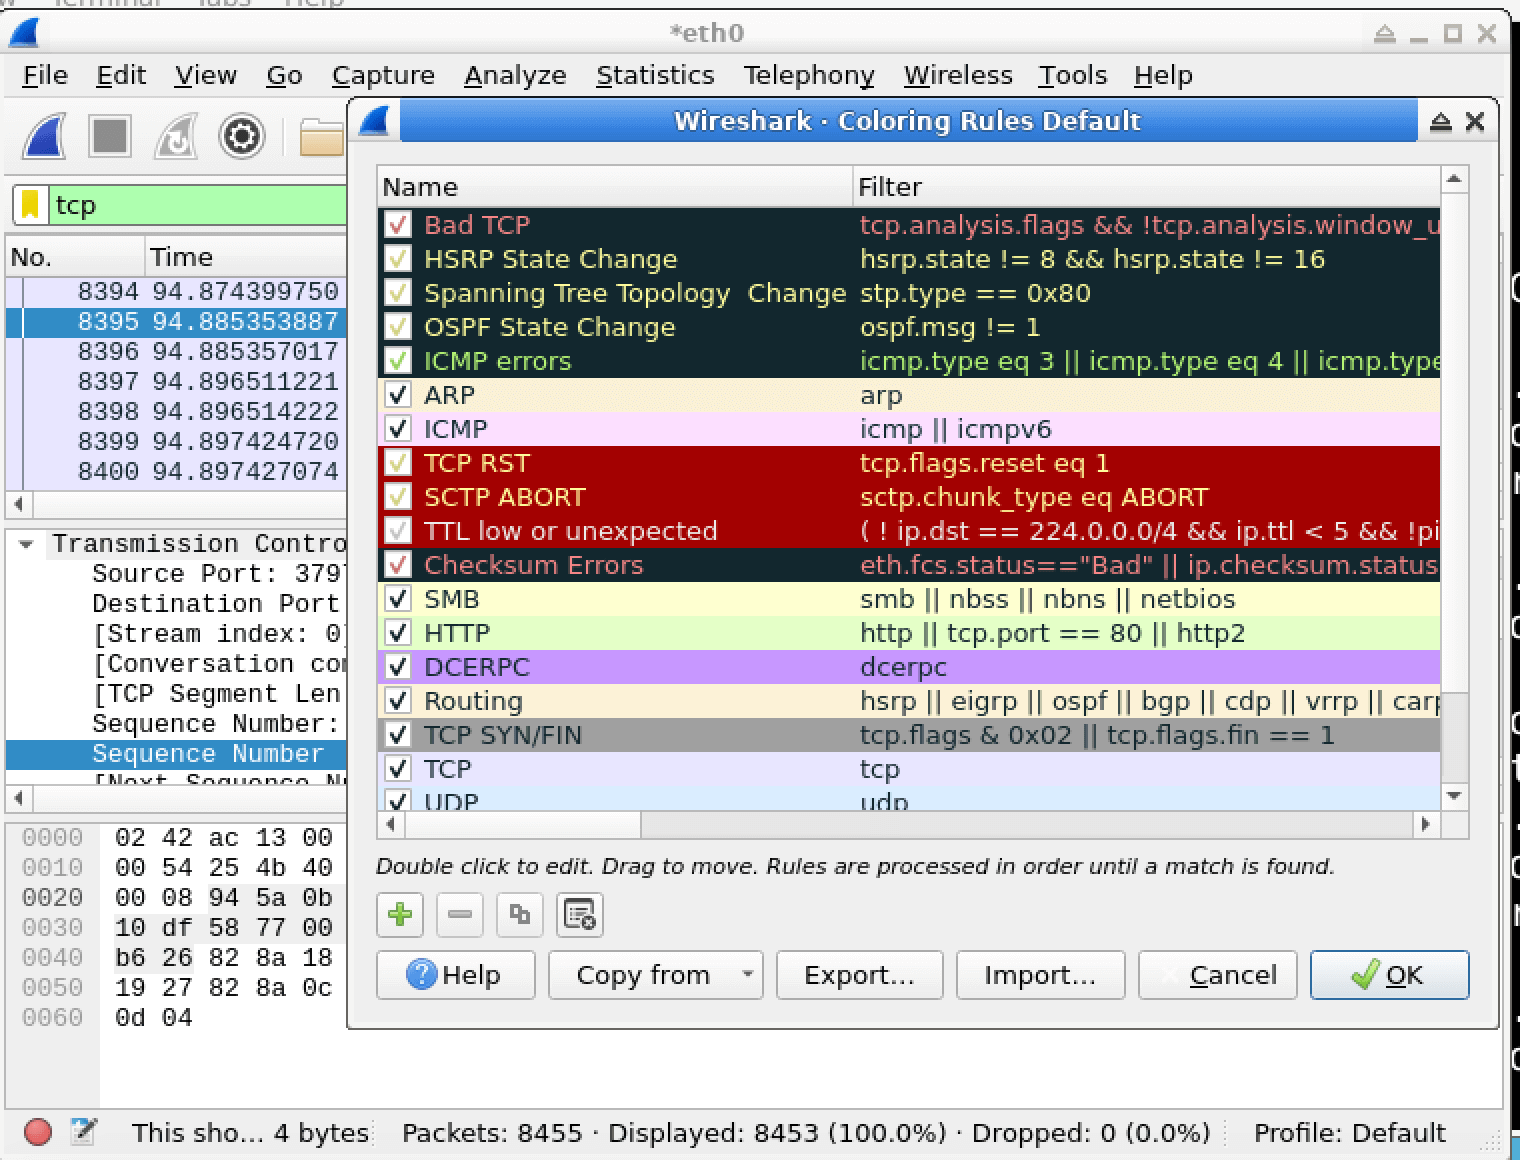Open the Wireless menu

[x=958, y=75]
